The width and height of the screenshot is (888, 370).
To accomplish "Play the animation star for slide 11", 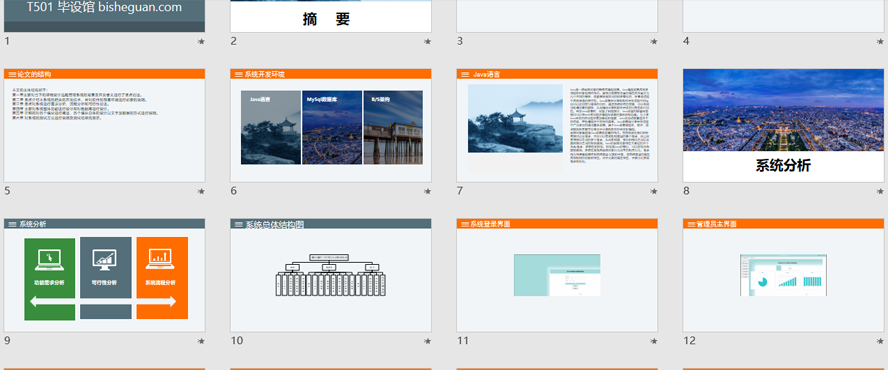I will pos(654,341).
